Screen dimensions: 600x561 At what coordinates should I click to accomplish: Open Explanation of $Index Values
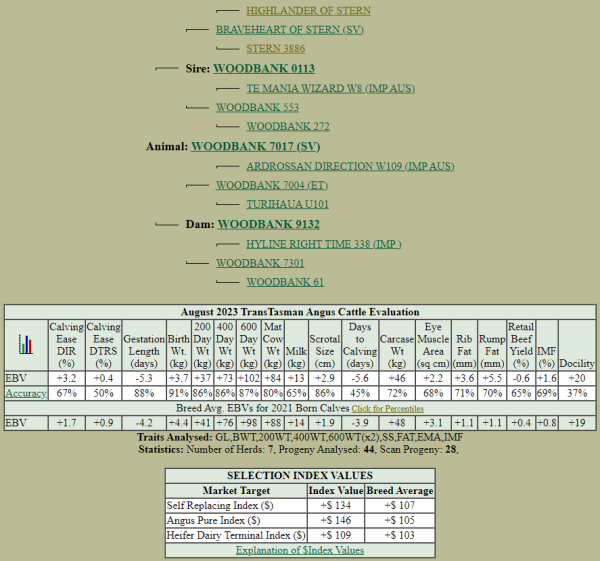[x=300, y=551]
